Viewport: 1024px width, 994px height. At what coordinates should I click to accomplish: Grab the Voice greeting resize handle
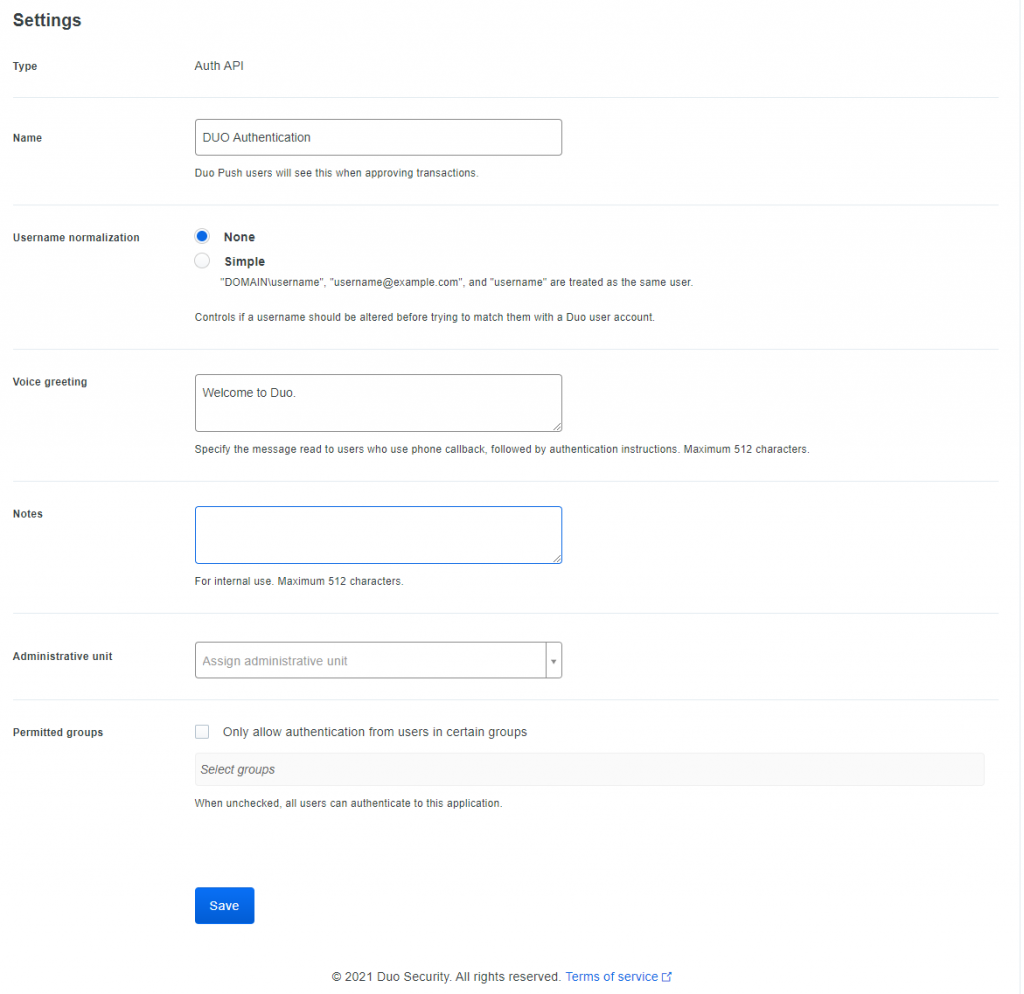556,426
